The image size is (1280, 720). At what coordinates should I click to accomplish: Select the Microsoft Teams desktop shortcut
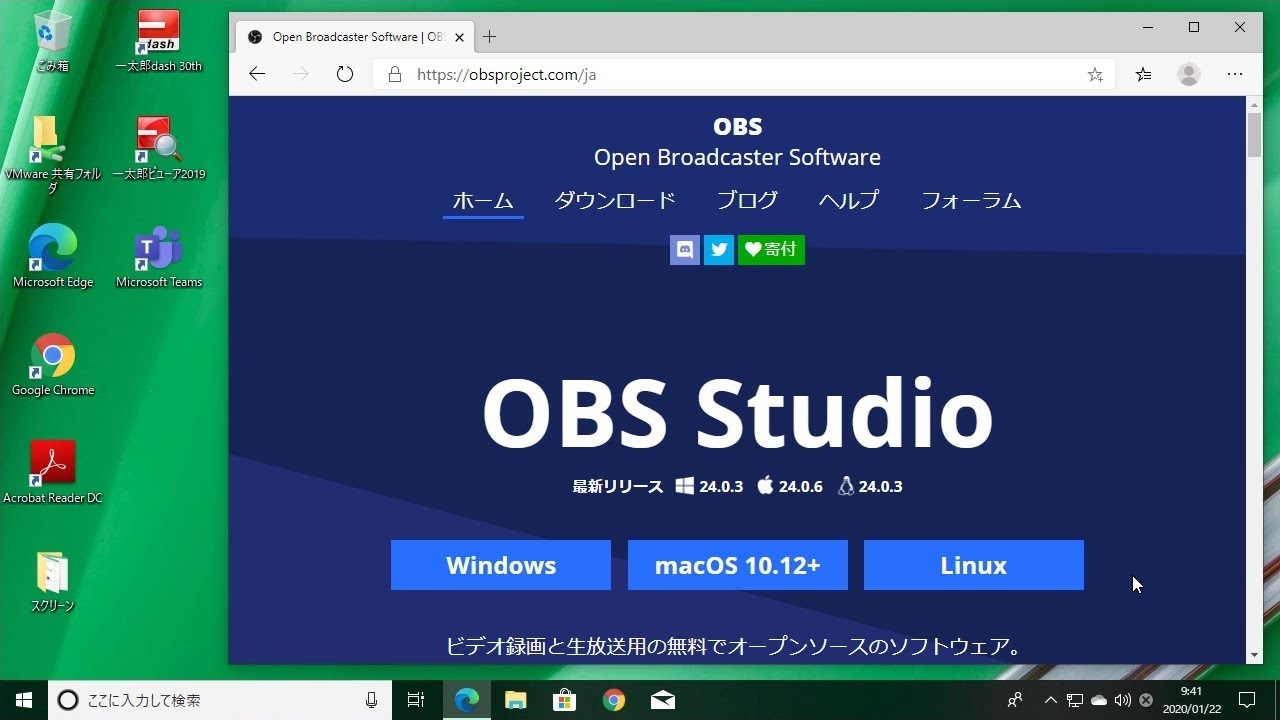(x=158, y=257)
